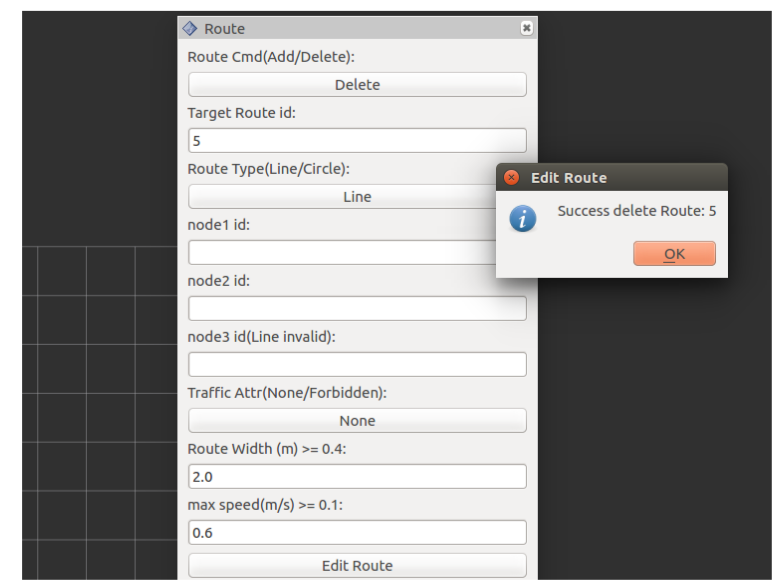Image resolution: width=784 pixels, height=583 pixels.
Task: Select the node2 id input box
Action: coord(357,309)
